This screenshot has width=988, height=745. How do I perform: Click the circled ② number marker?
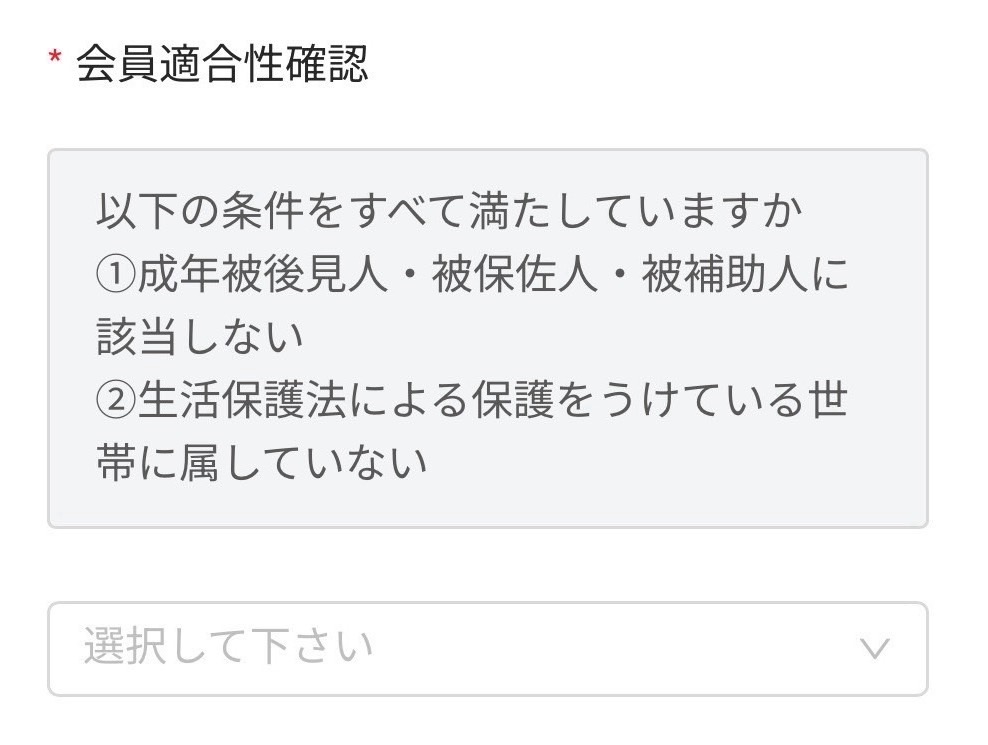pyautogui.click(x=115, y=400)
